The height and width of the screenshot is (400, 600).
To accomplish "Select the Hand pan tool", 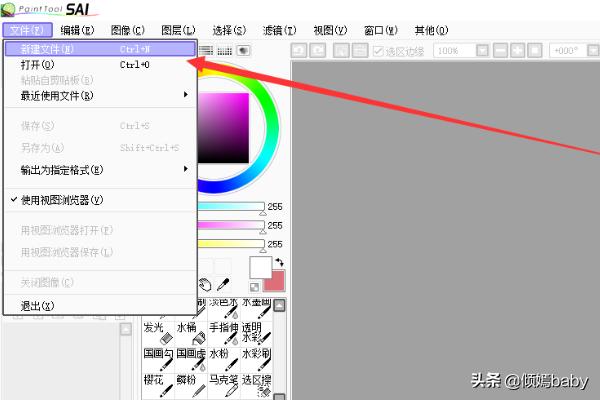I will point(205,285).
